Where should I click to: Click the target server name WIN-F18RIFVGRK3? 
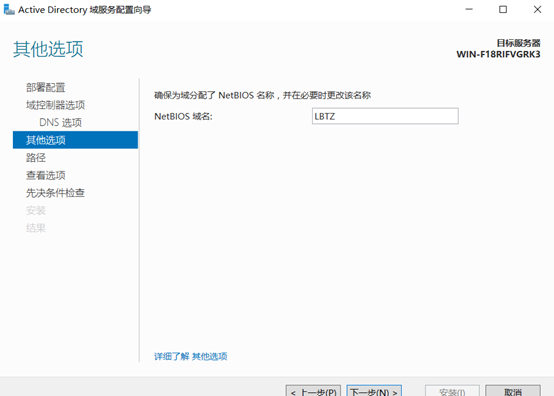498,54
